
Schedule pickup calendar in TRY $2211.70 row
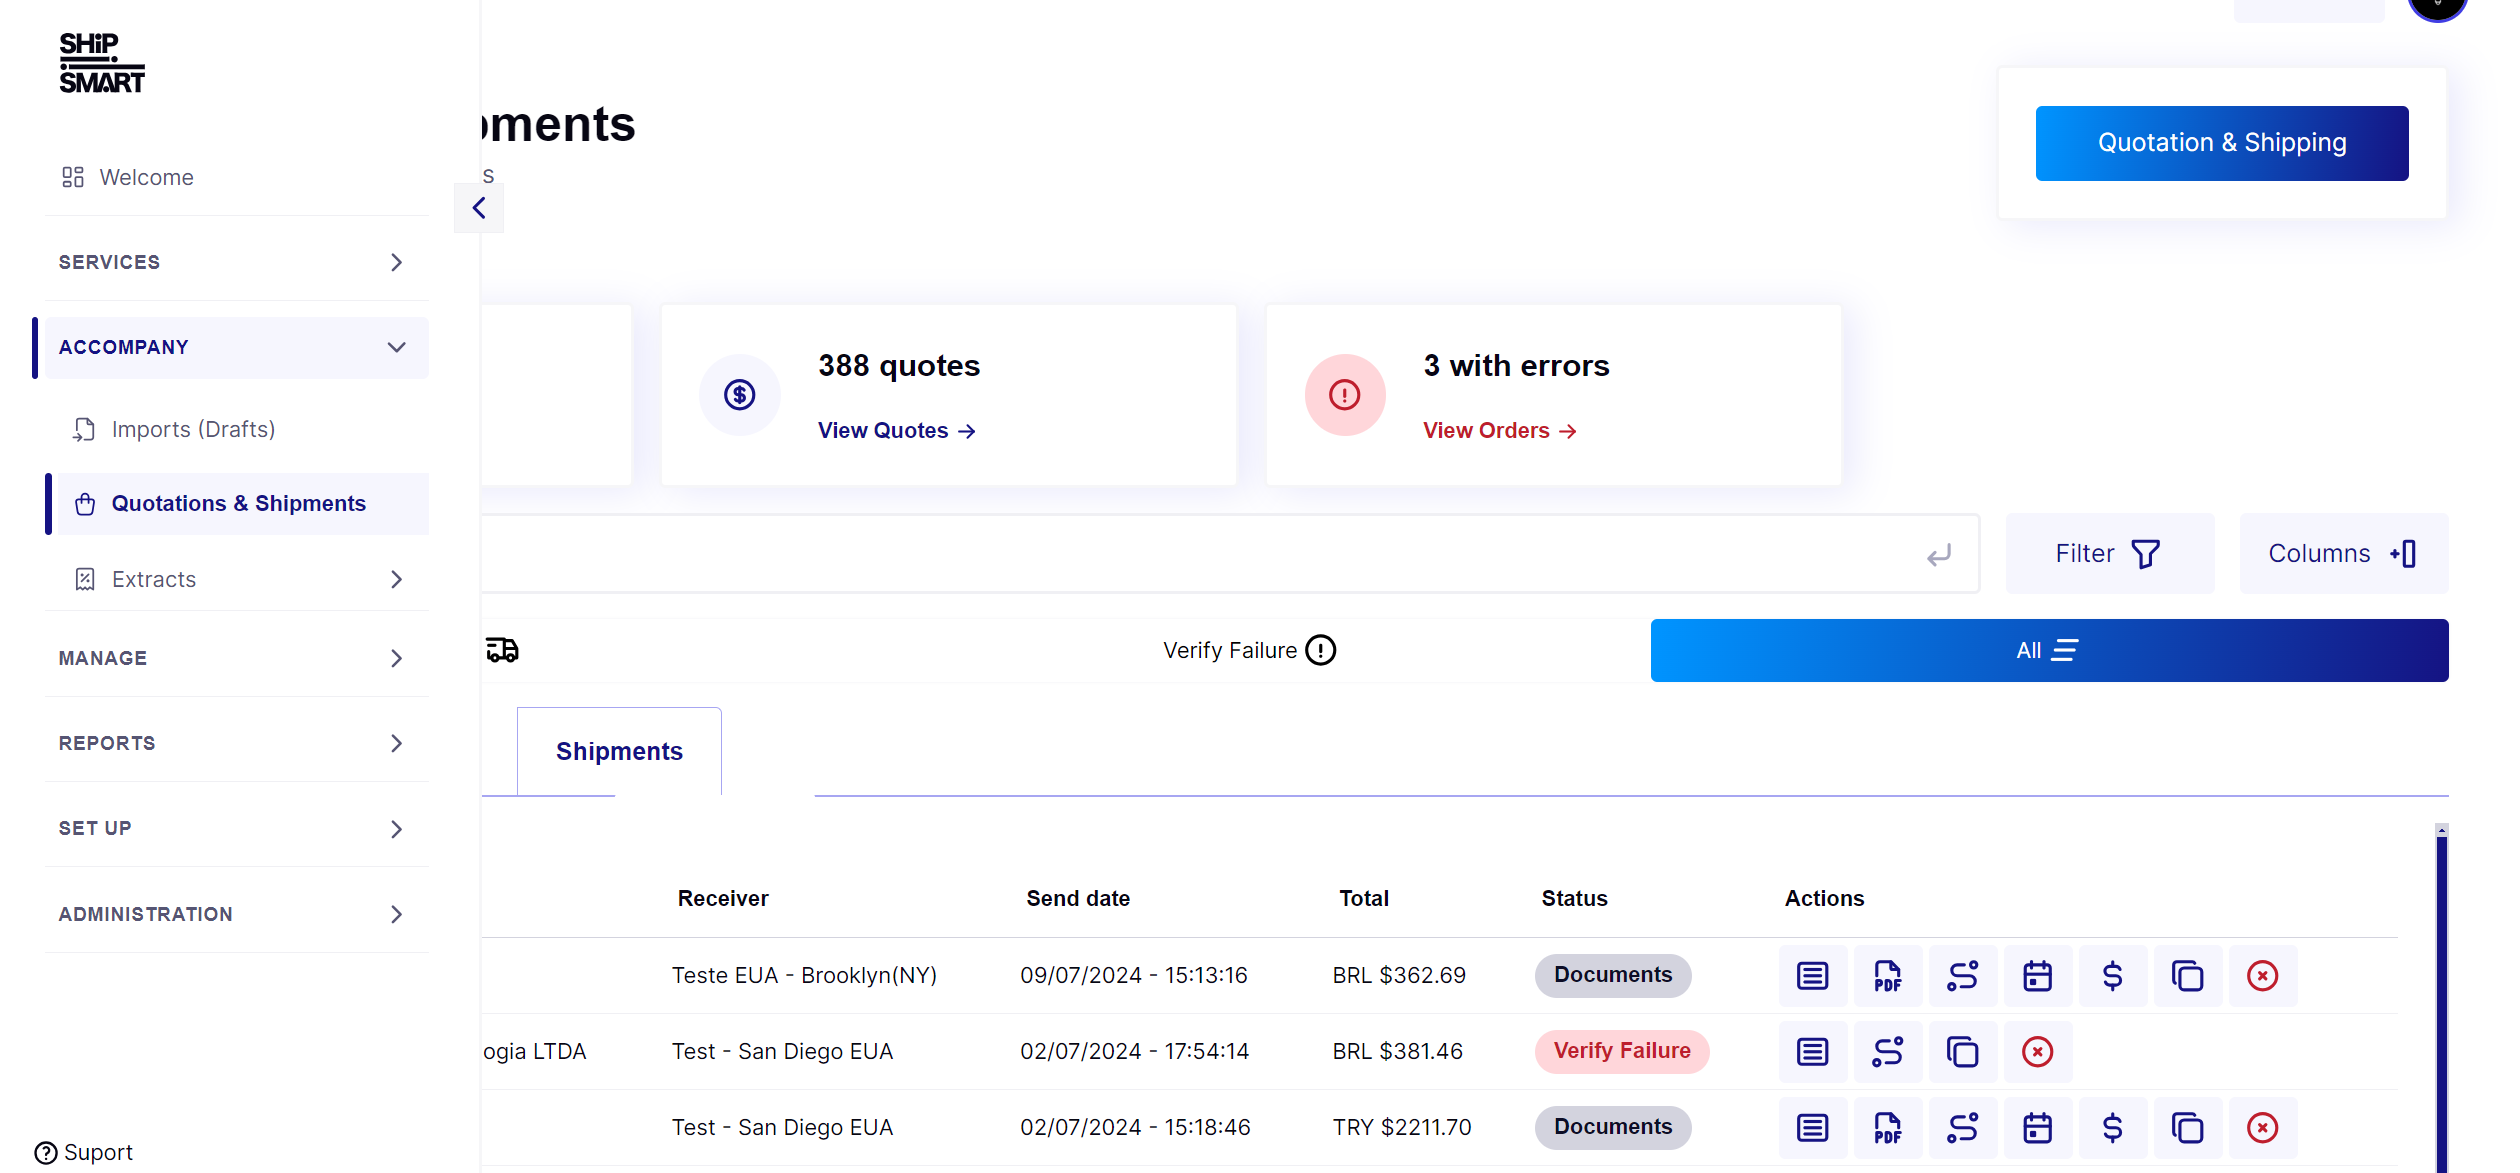tap(2037, 1128)
